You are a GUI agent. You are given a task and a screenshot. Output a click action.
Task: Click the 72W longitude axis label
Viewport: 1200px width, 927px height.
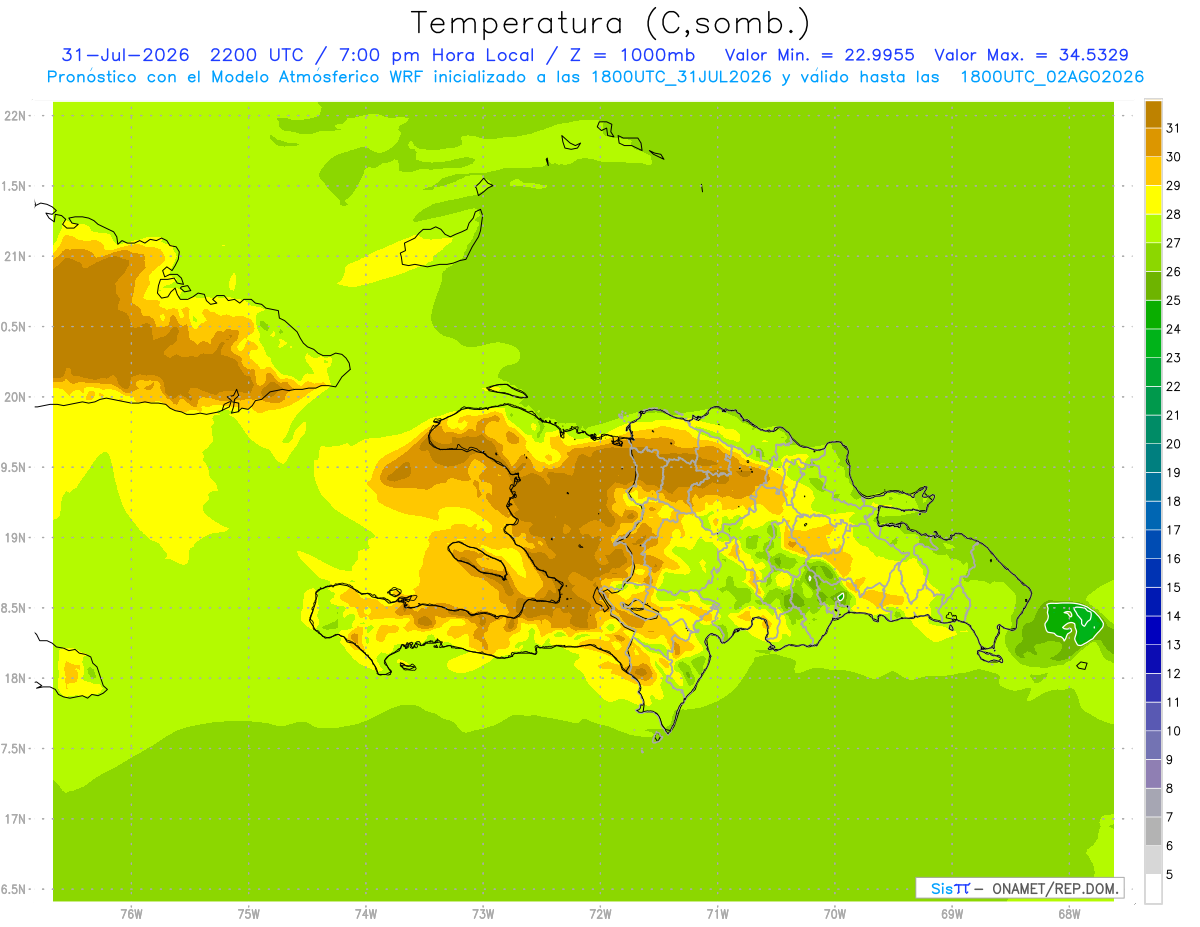tap(600, 914)
